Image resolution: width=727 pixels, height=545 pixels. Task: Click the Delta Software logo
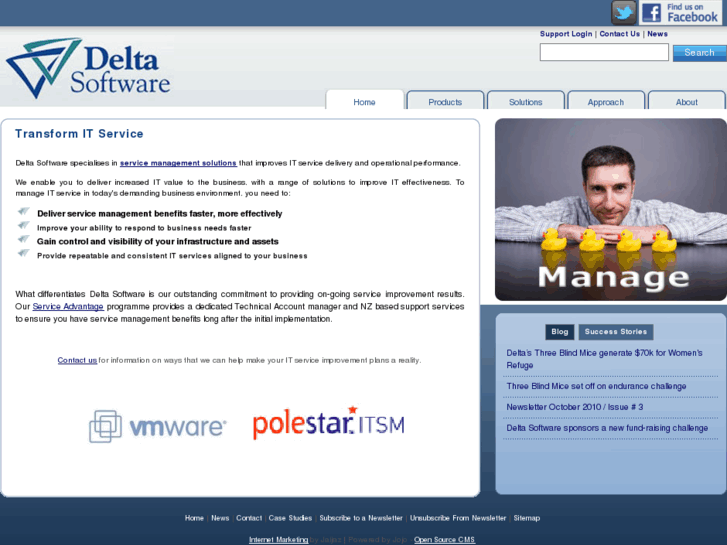pos(88,68)
